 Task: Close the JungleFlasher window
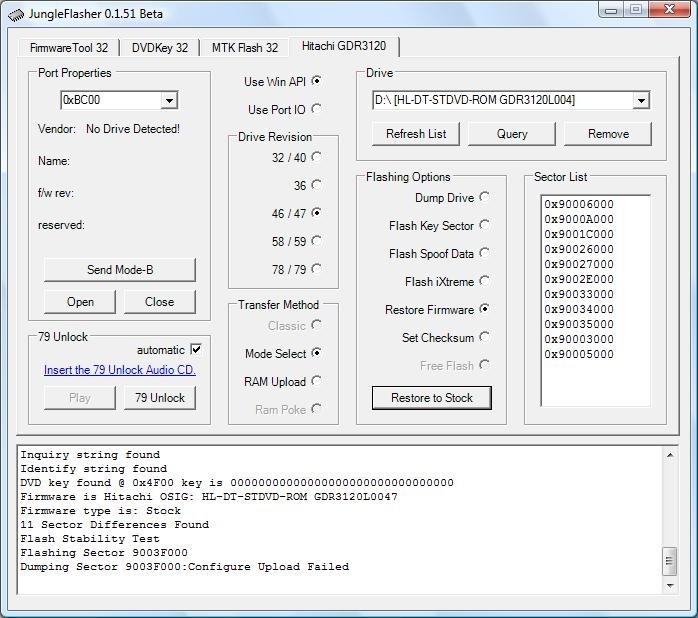coord(669,10)
